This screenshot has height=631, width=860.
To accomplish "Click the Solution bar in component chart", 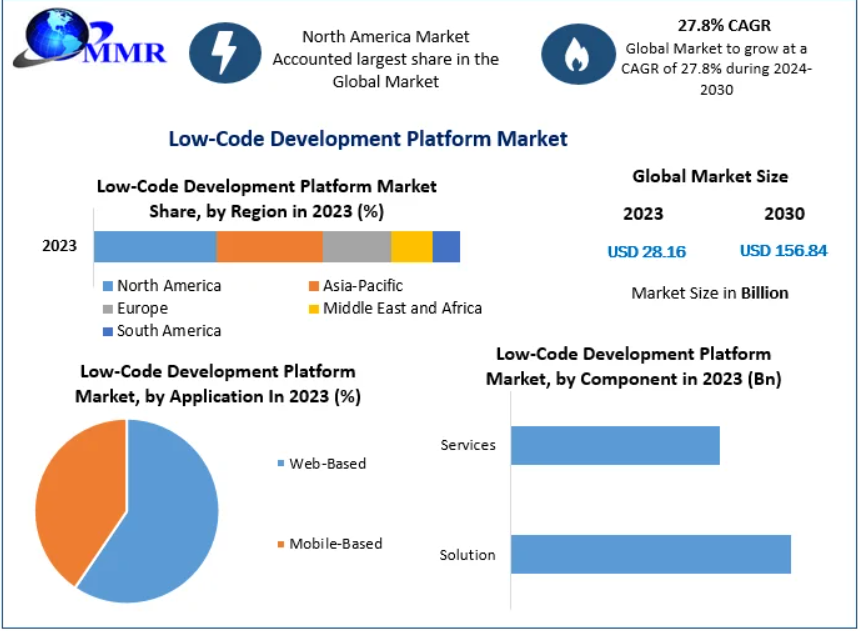I will pos(650,554).
